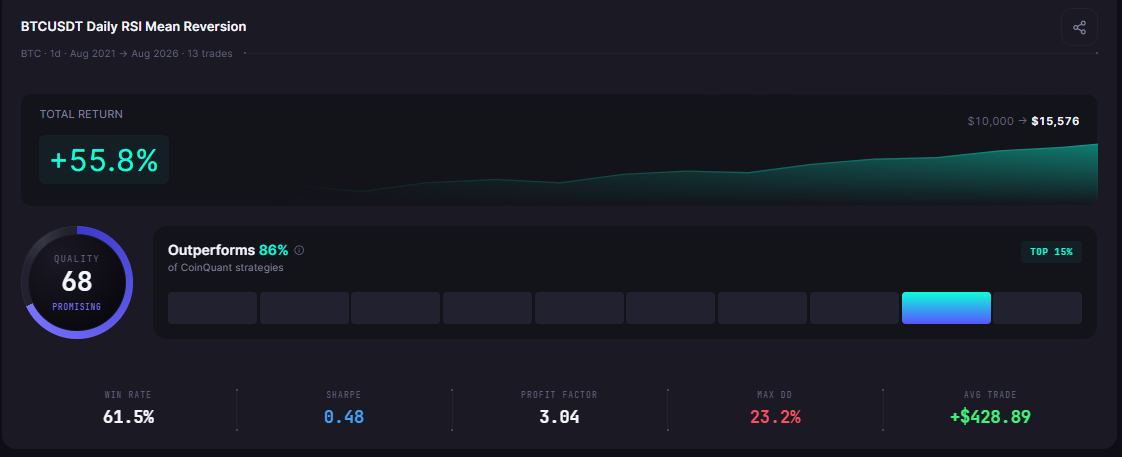
Task: Select the highlighted gradient percentile bar
Action: pyautogui.click(x=946, y=308)
